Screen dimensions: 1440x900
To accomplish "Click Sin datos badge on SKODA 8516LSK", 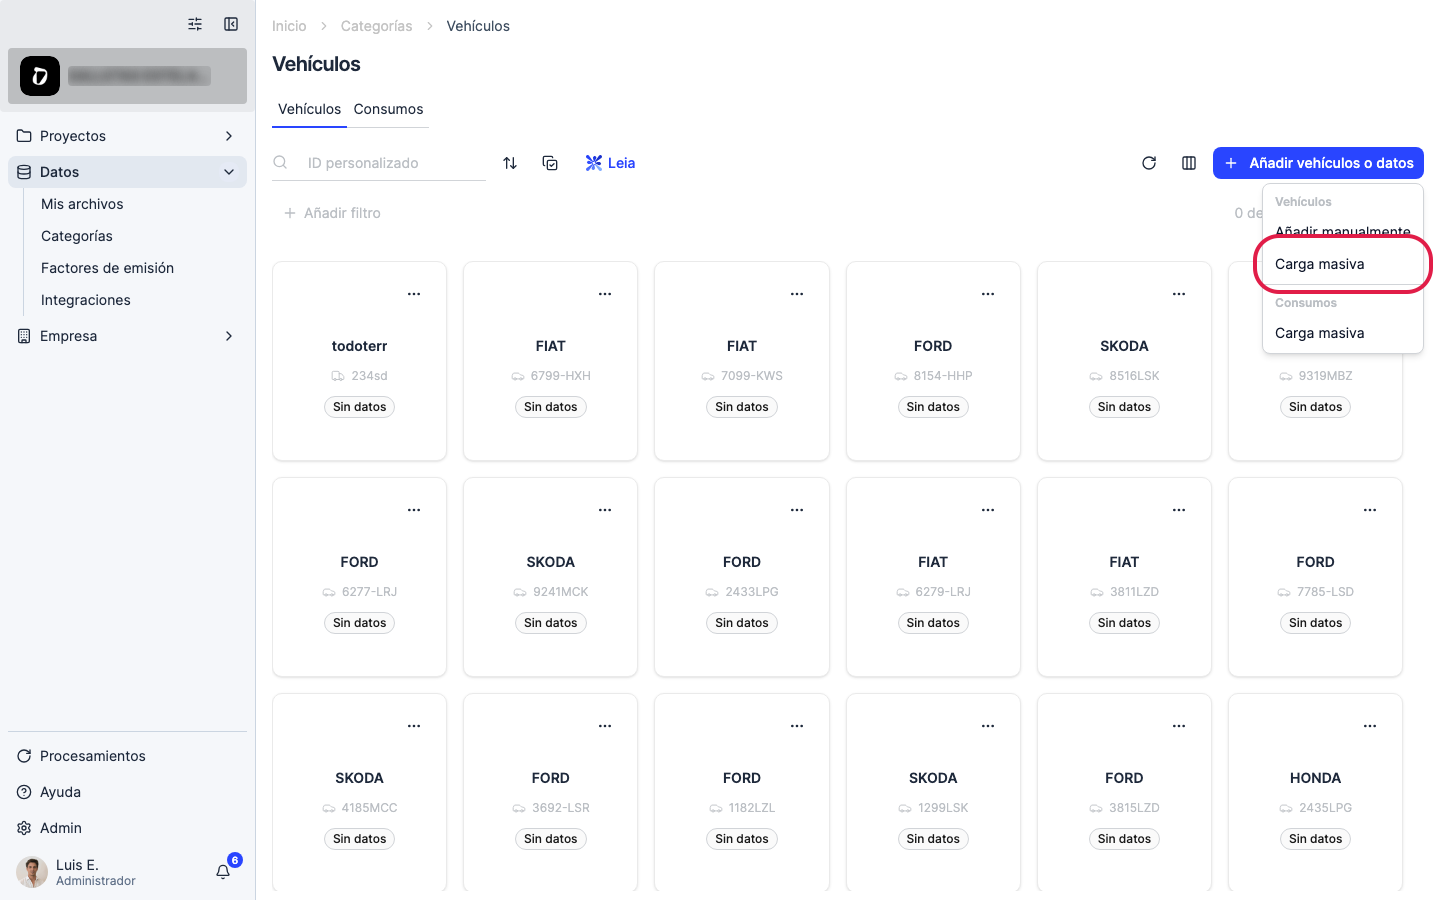I will tap(1124, 407).
